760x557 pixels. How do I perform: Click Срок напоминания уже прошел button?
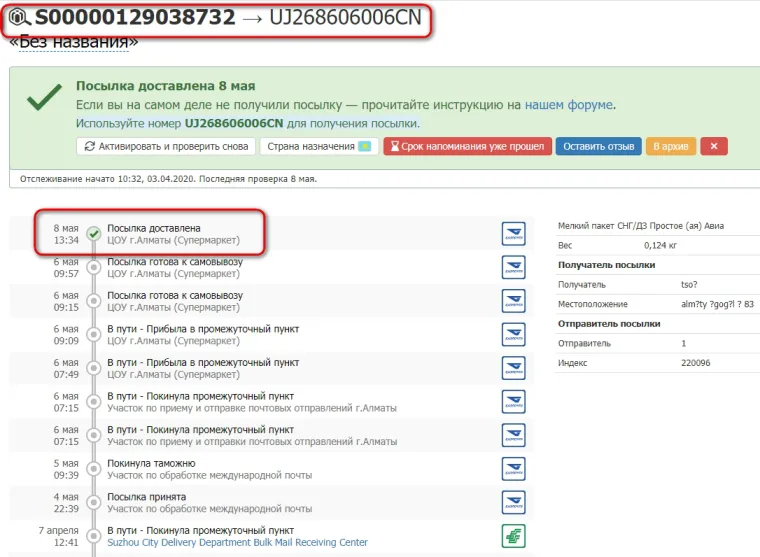coord(466,146)
